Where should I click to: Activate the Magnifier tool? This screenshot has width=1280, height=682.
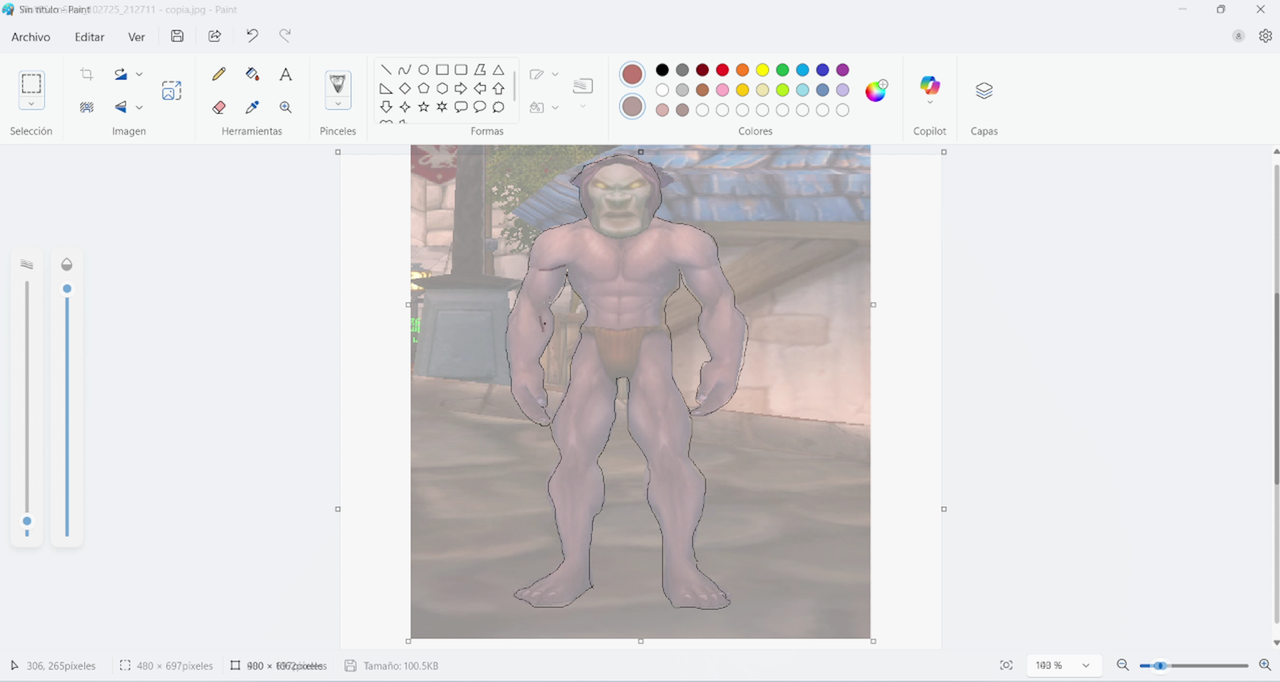pyautogui.click(x=285, y=107)
